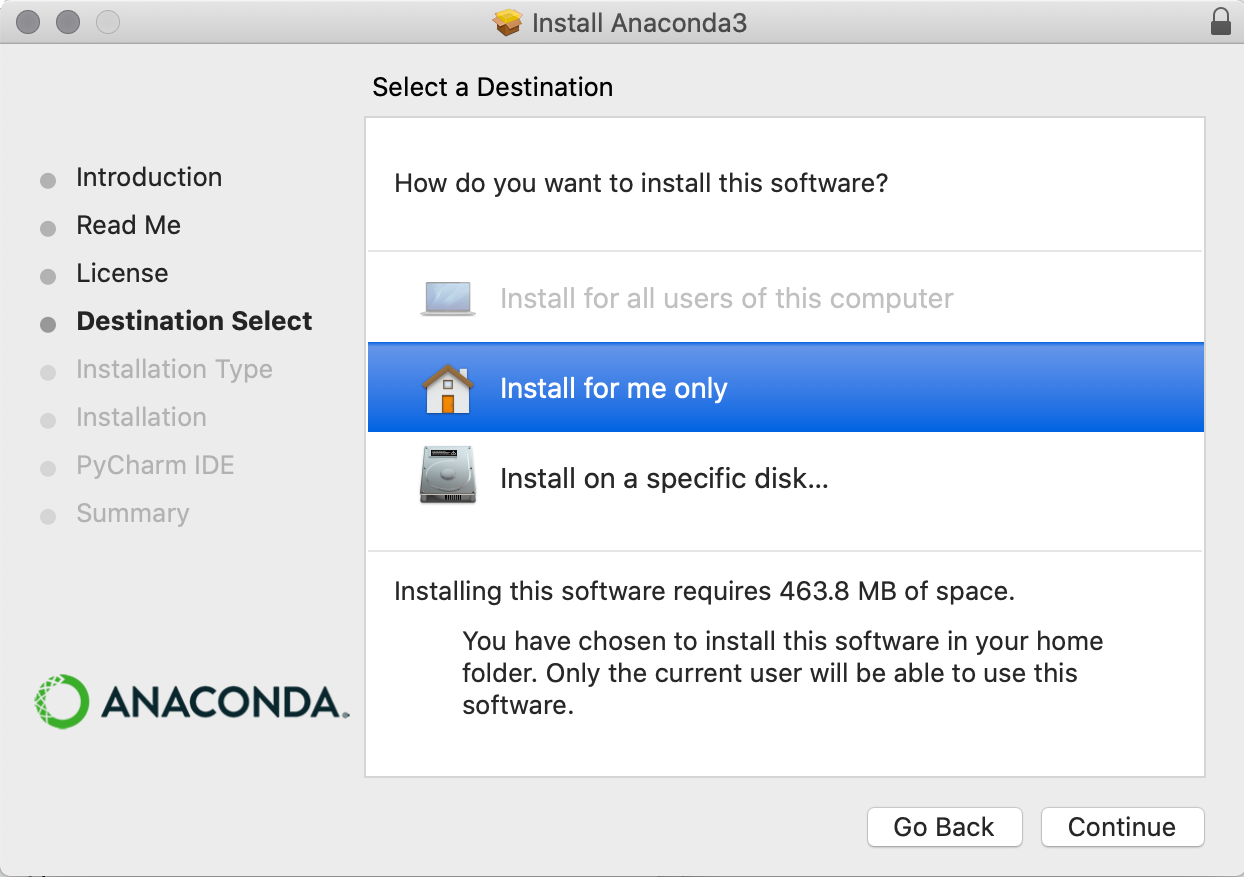Select Install for all users option
Viewport: 1244px width, 877px height.
pyautogui.click(x=726, y=299)
